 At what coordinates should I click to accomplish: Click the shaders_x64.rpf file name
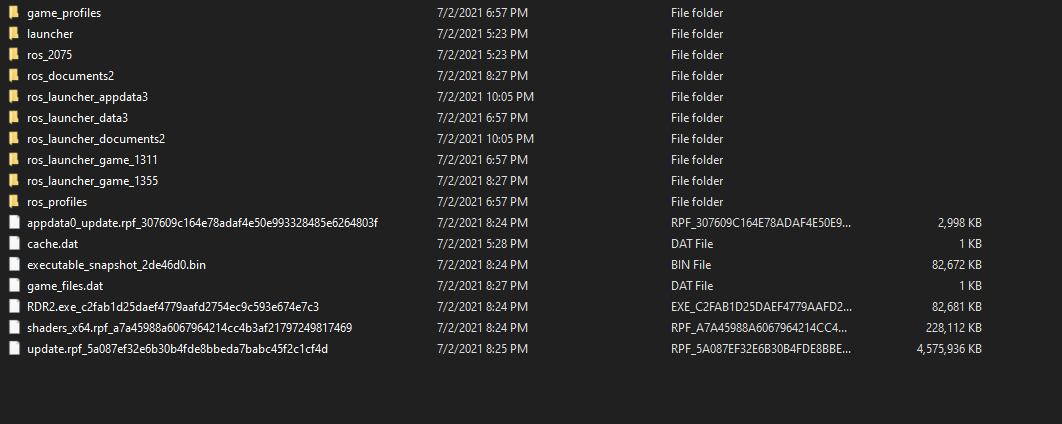tap(190, 328)
